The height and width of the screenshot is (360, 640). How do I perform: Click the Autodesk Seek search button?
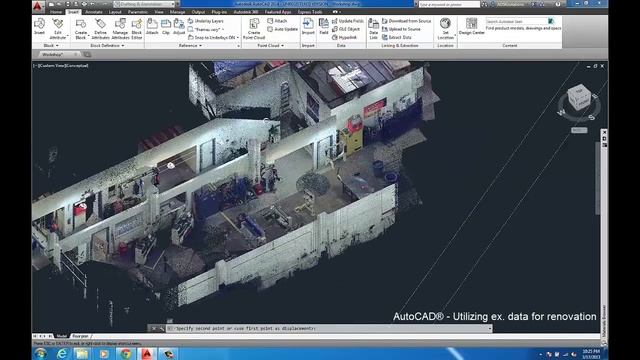pyautogui.click(x=551, y=21)
